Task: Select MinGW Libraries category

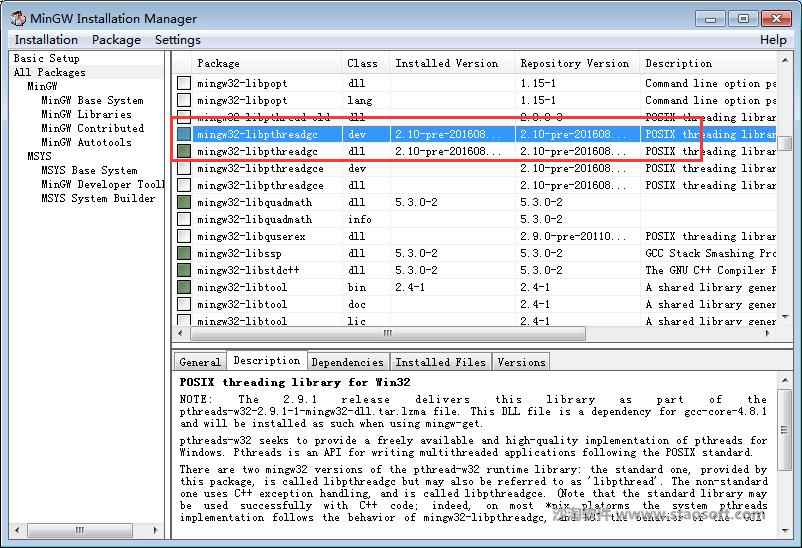Action: point(86,114)
